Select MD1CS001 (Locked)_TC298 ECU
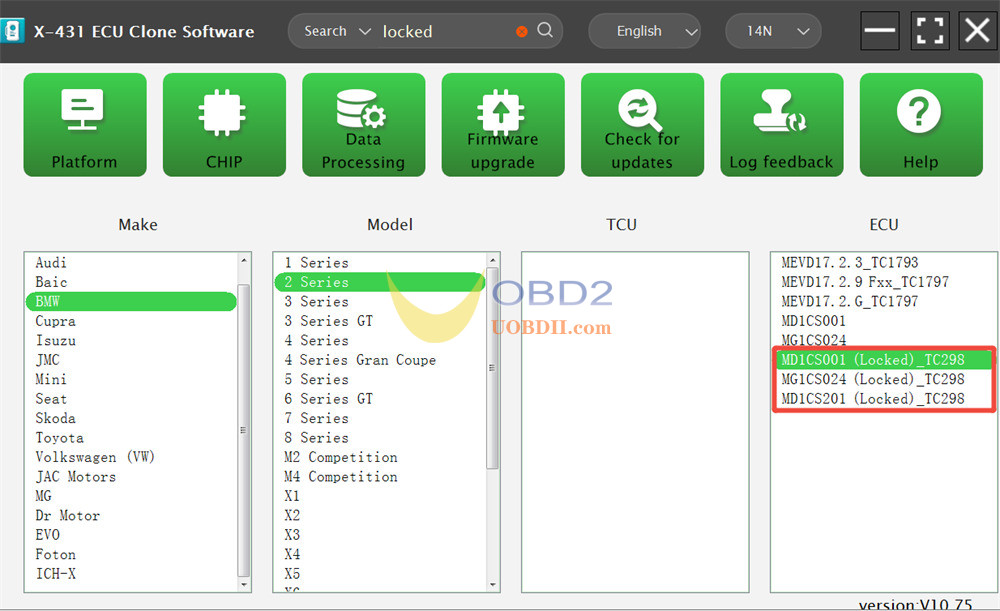The height and width of the screenshot is (611, 1000). (883, 360)
